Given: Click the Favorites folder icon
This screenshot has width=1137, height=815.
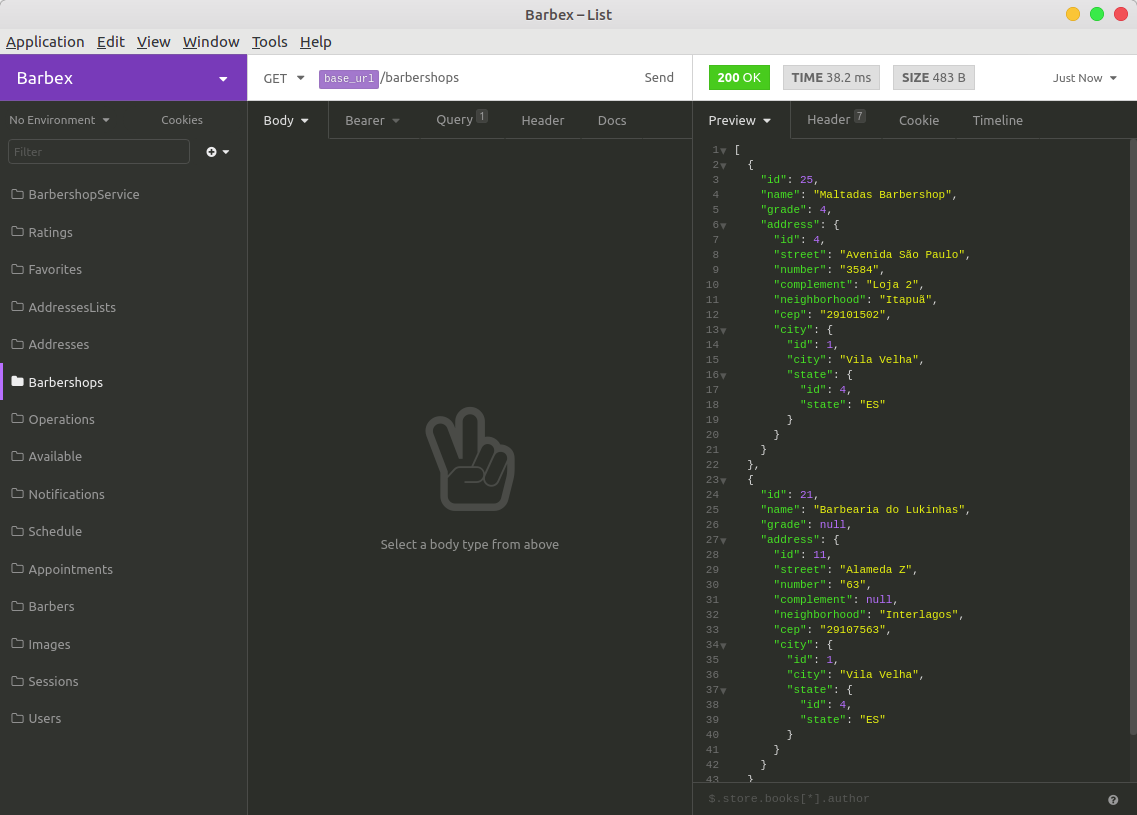Looking at the screenshot, I should [17, 268].
